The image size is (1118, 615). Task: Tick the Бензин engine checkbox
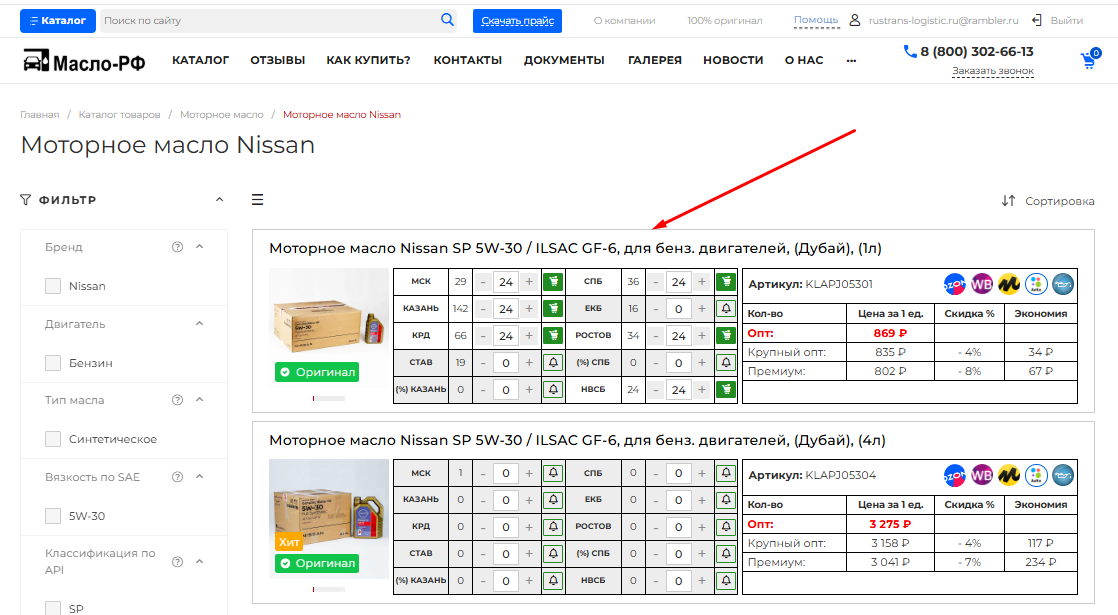click(x=53, y=363)
